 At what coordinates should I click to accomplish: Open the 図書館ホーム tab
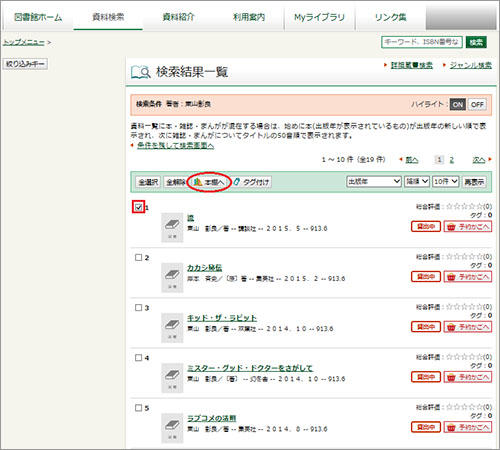point(38,17)
